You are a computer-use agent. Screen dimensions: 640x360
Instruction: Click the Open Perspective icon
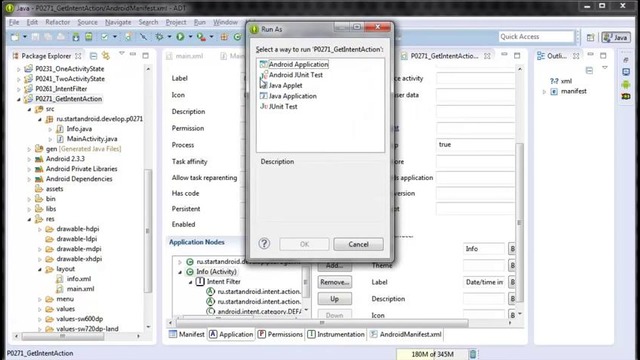591,38
